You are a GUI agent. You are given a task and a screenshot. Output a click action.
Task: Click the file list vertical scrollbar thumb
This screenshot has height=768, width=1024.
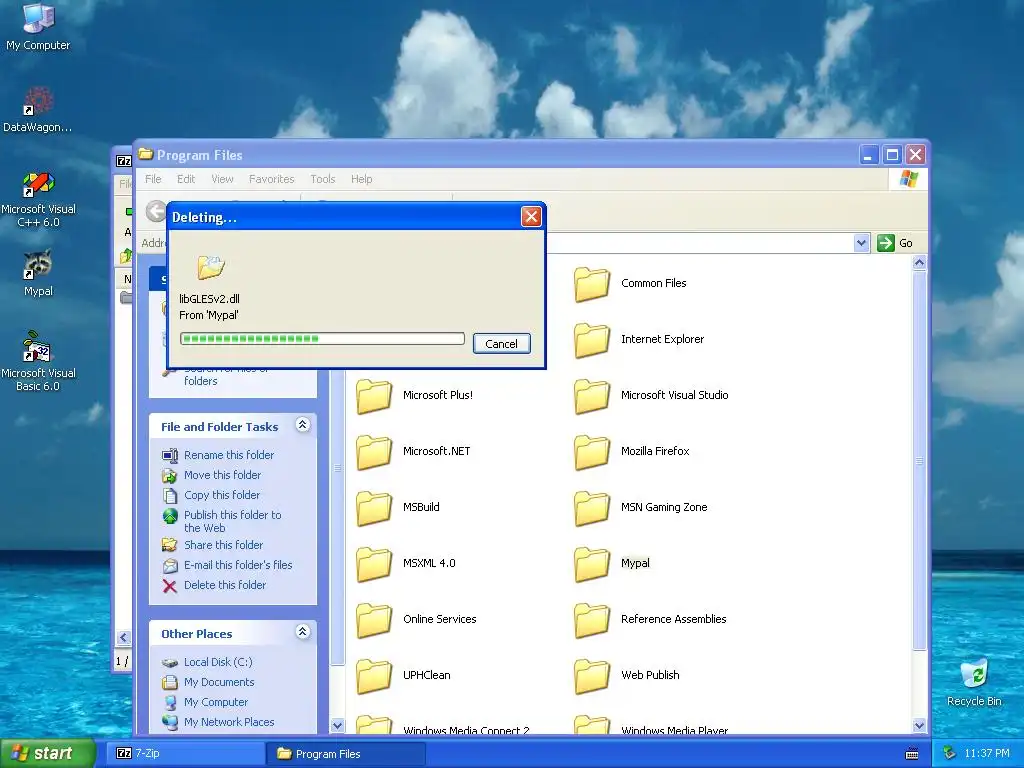tap(919, 460)
